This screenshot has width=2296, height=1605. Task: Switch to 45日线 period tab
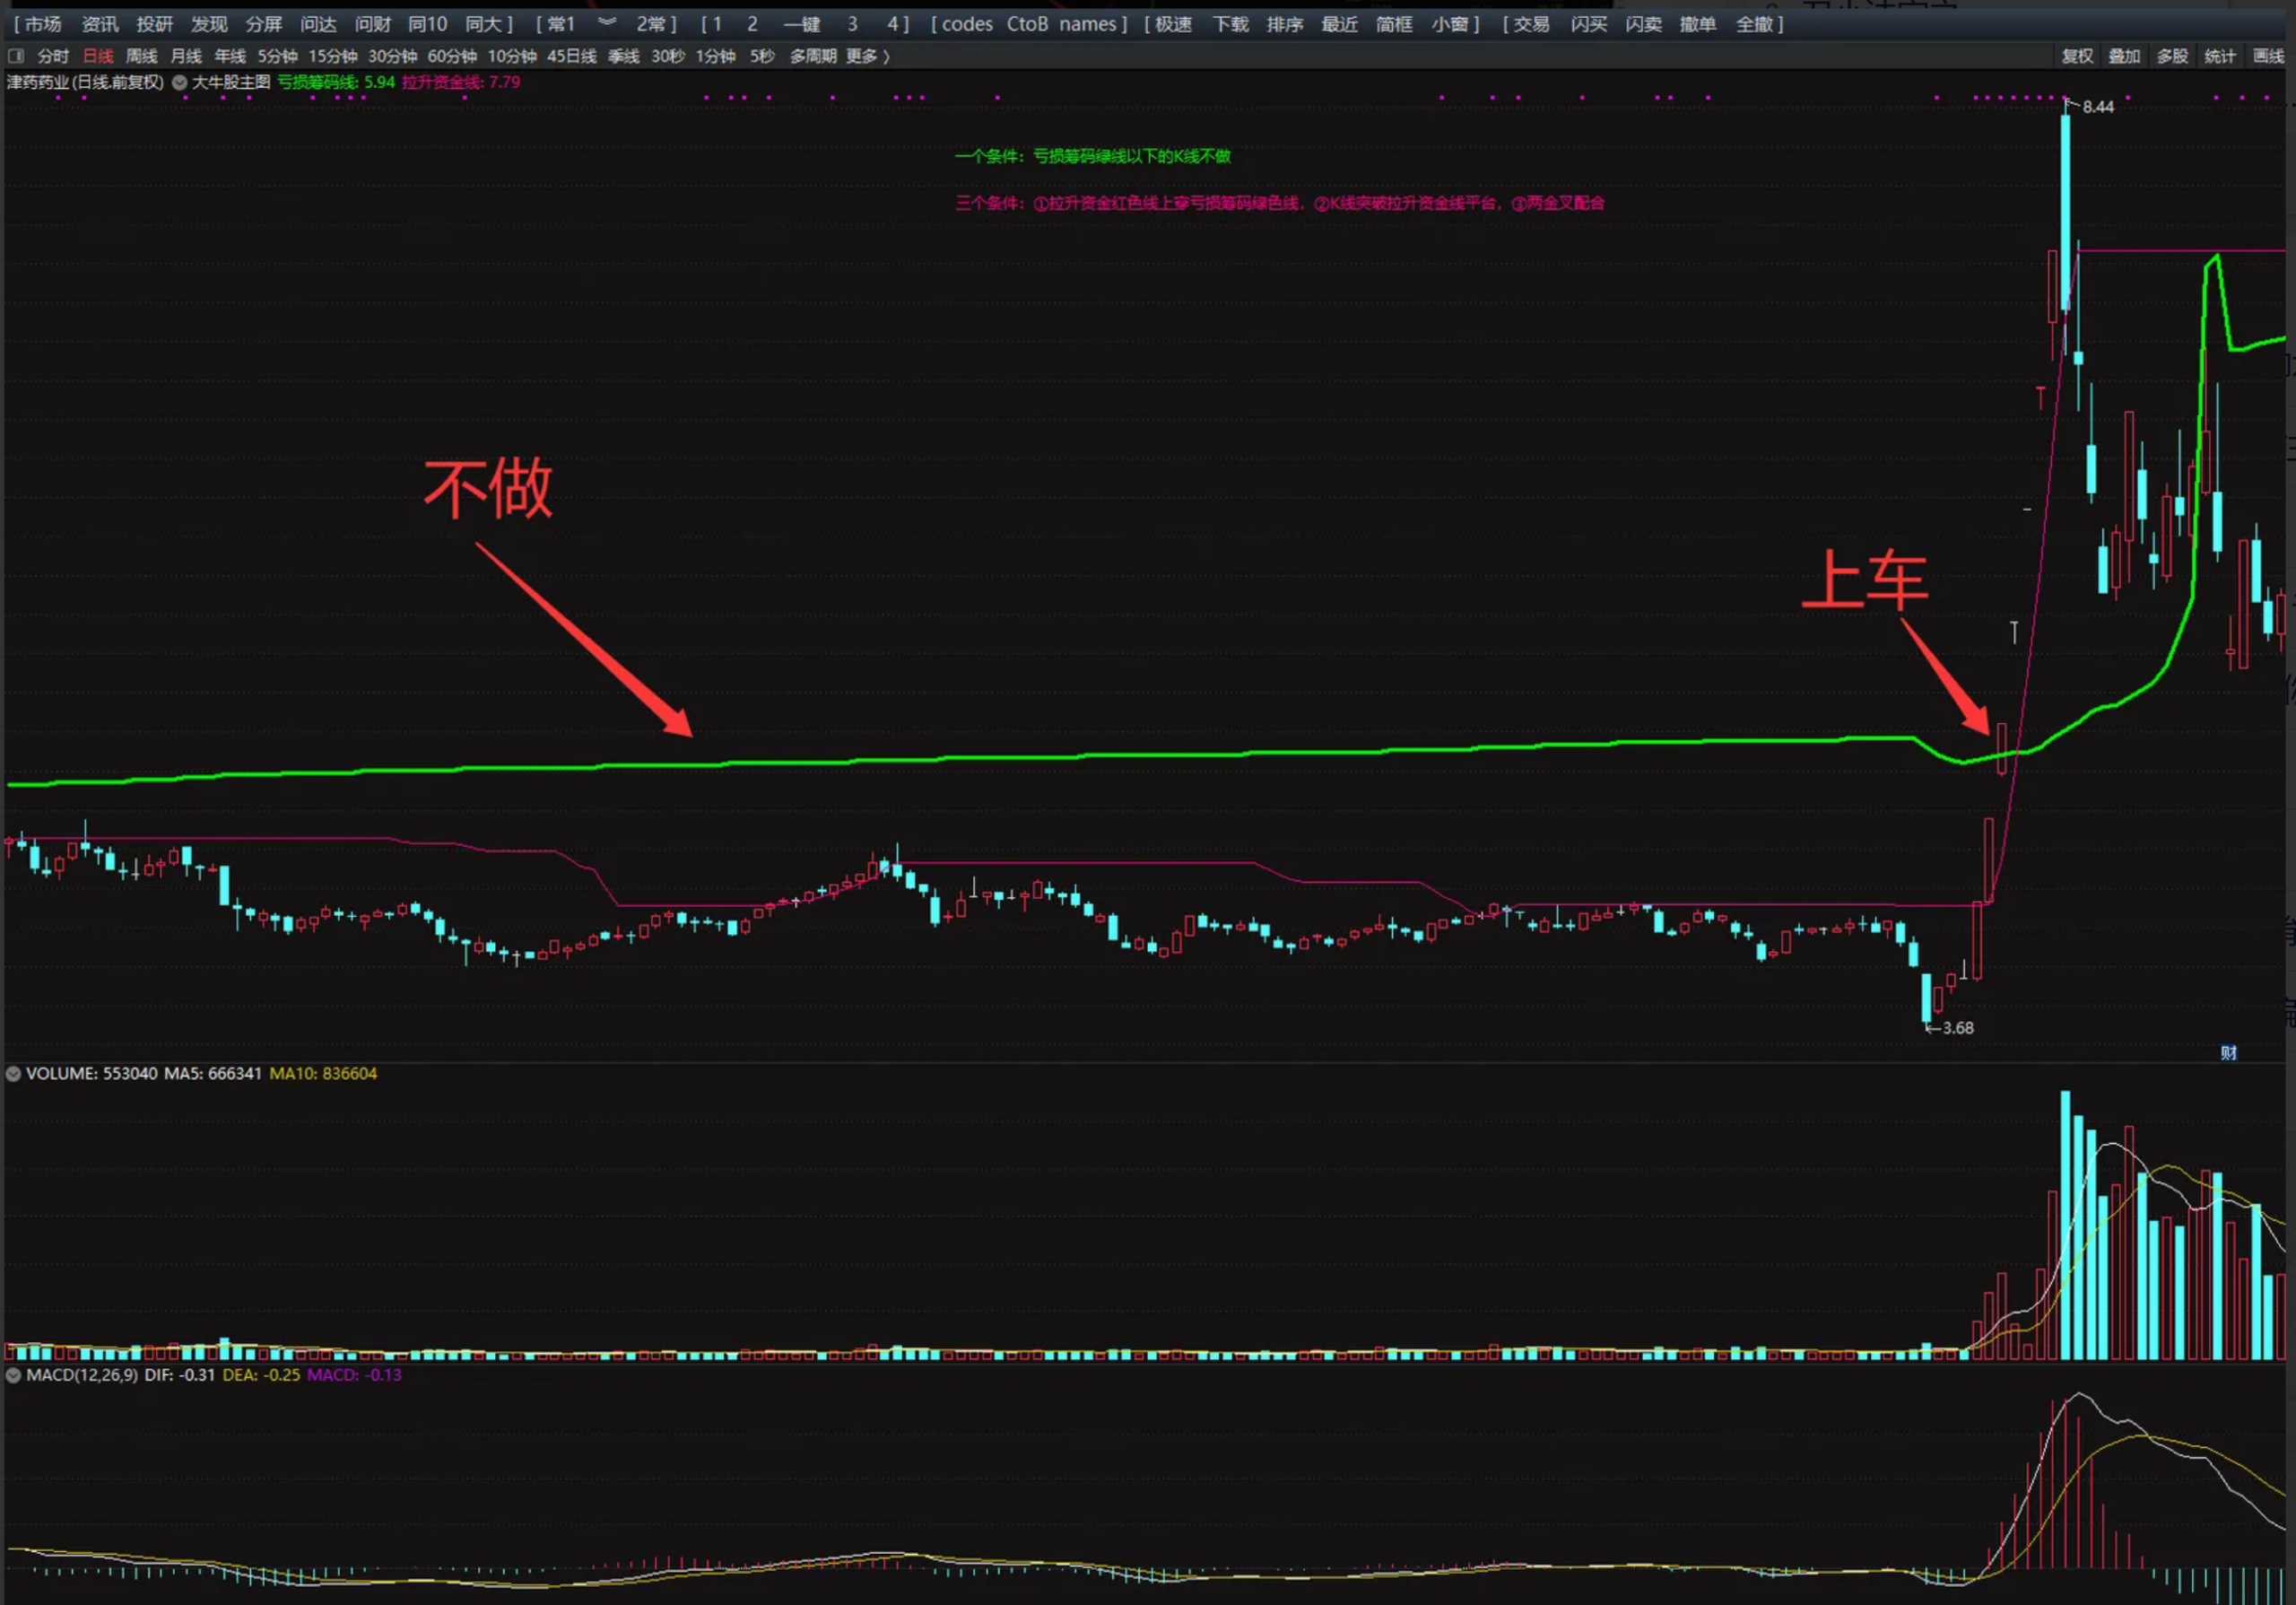[x=572, y=56]
